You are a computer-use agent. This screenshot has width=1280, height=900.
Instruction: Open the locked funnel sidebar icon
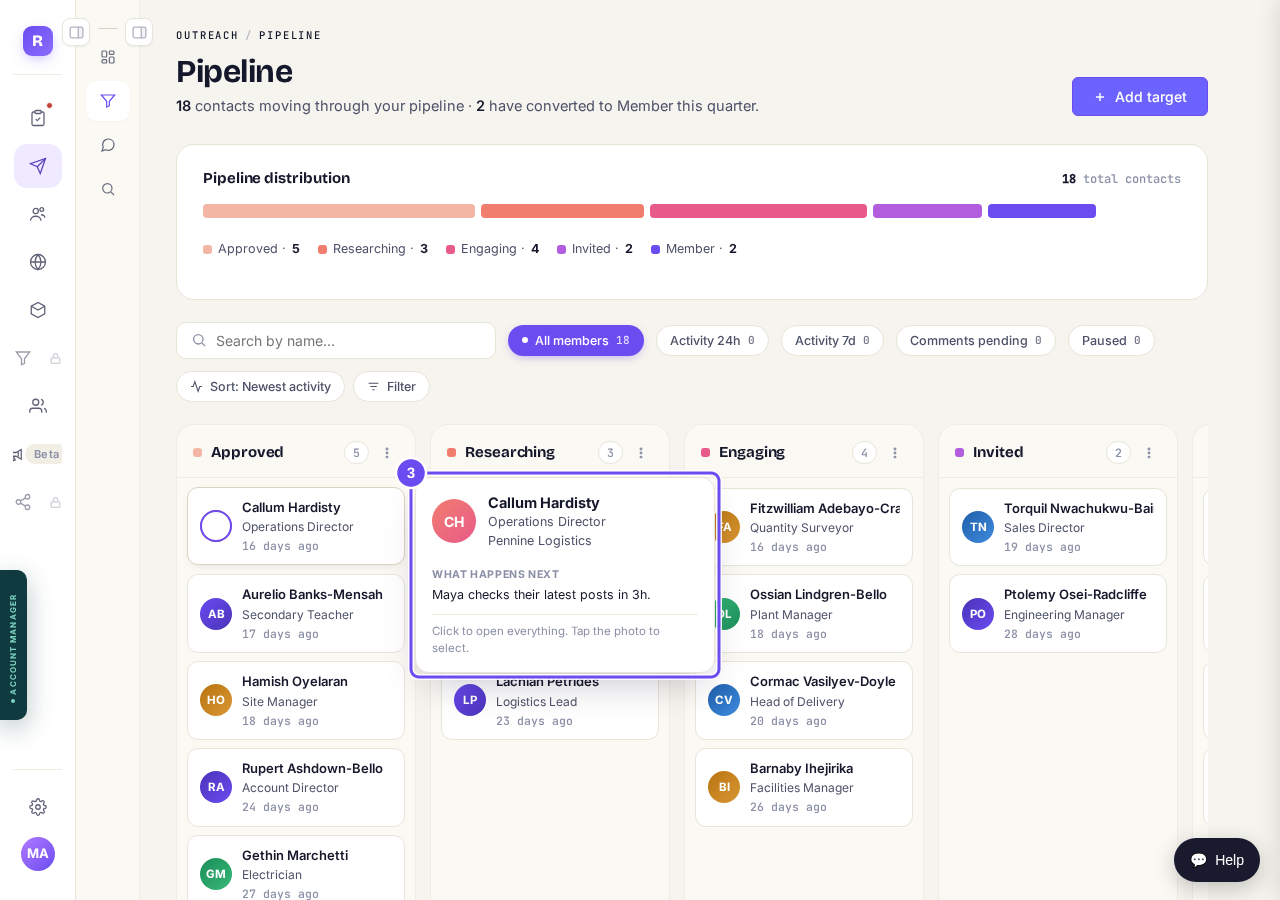click(23, 358)
